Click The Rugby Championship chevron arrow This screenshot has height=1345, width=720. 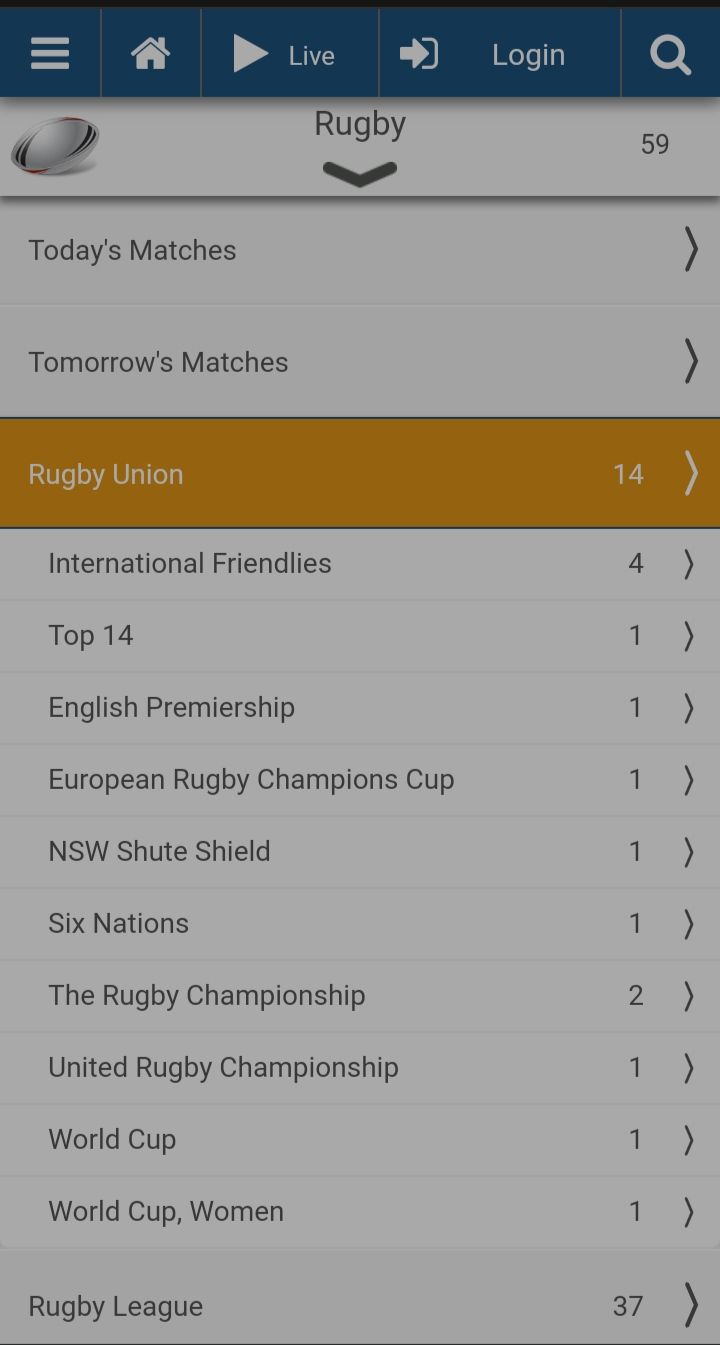click(x=689, y=995)
